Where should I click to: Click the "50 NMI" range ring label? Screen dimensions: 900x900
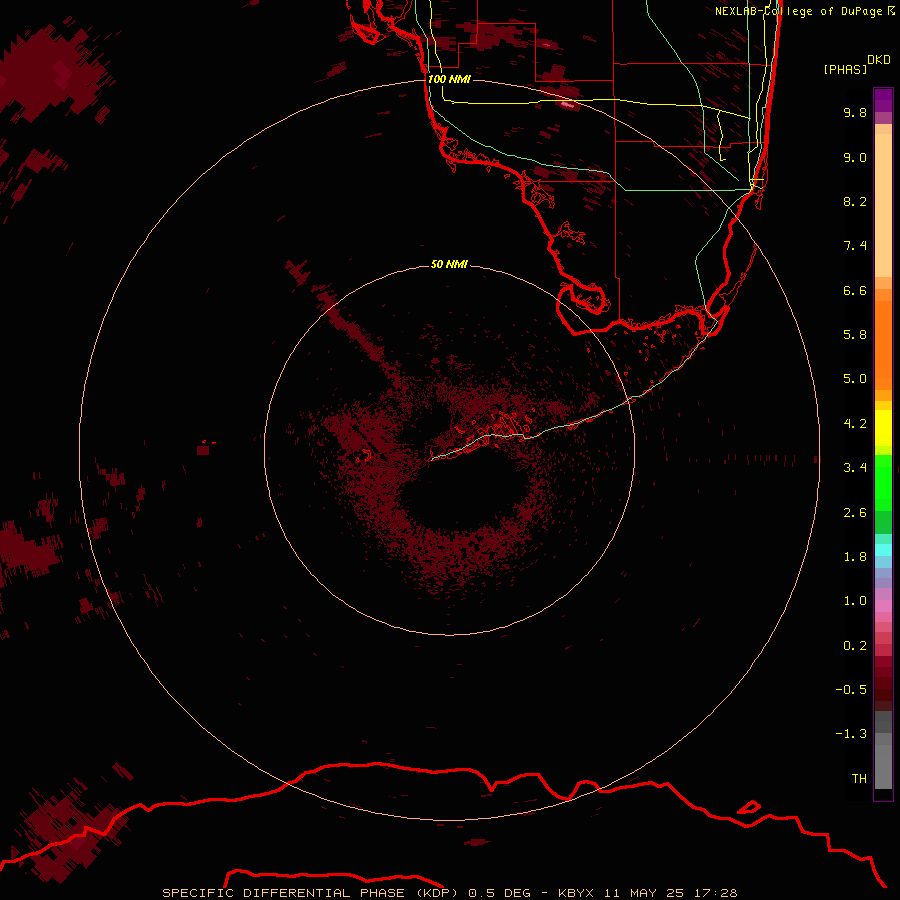click(449, 264)
